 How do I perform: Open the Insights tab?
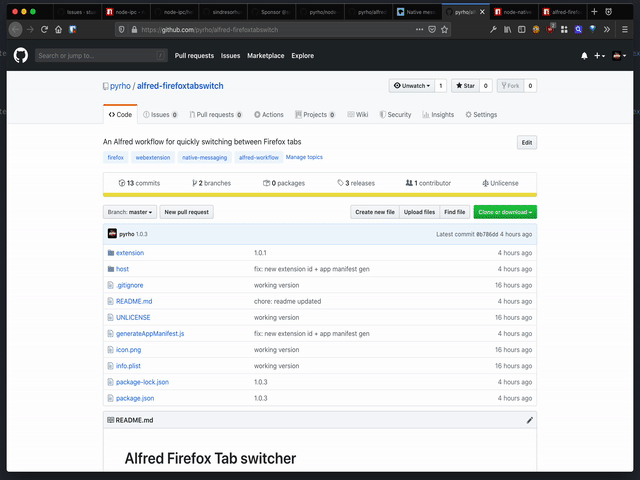pos(438,115)
